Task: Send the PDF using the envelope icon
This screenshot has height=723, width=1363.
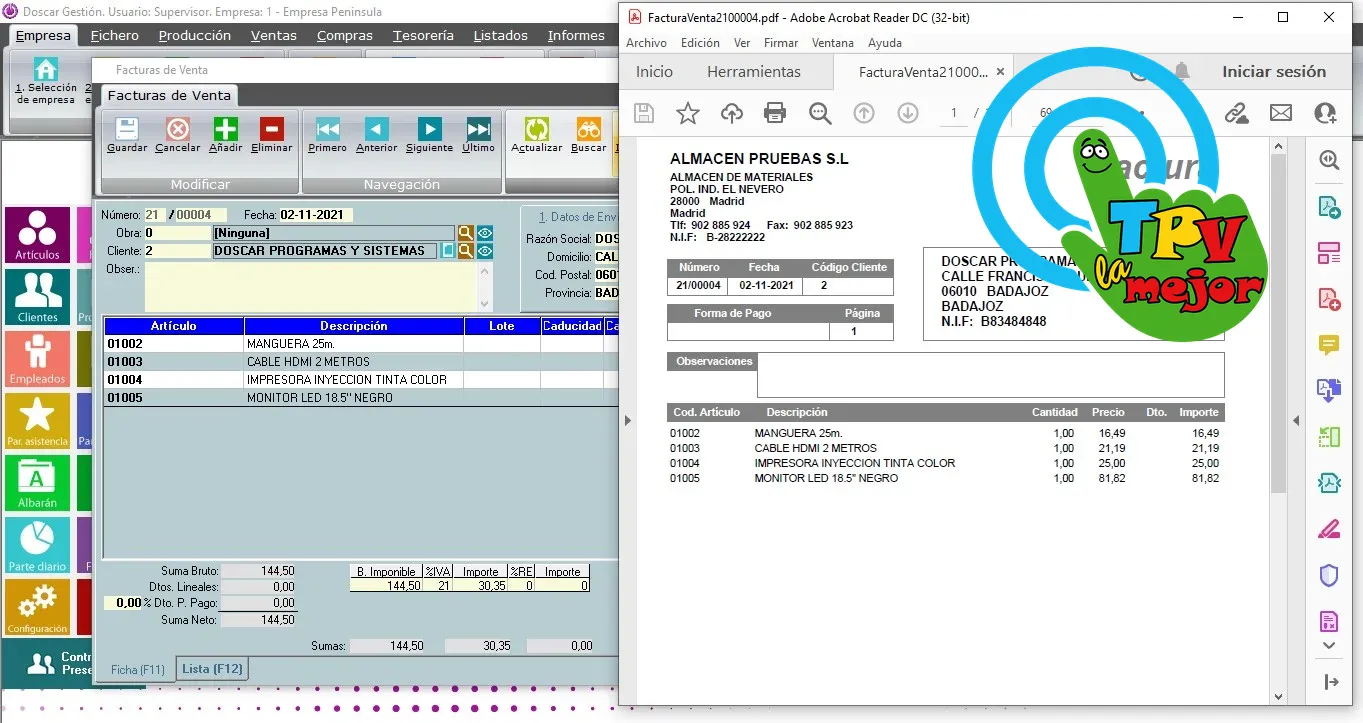Action: (1281, 113)
